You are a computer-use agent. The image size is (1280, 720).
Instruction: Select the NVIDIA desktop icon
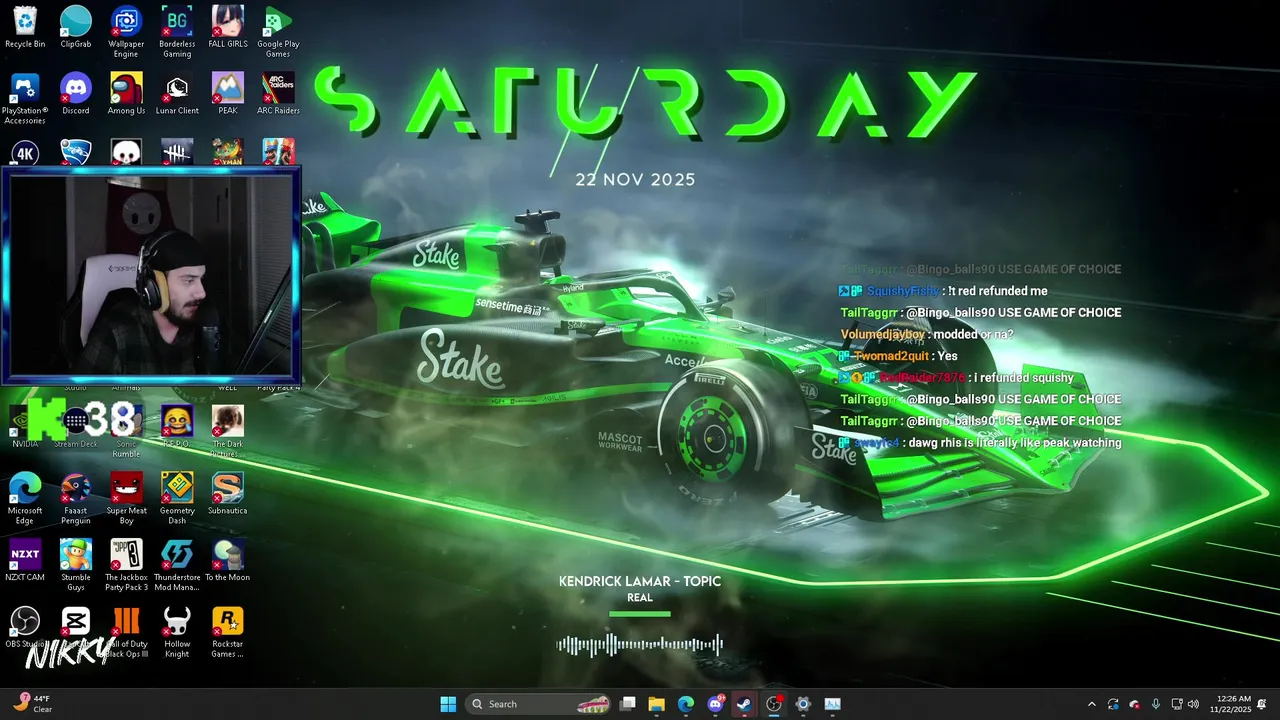pyautogui.click(x=25, y=426)
